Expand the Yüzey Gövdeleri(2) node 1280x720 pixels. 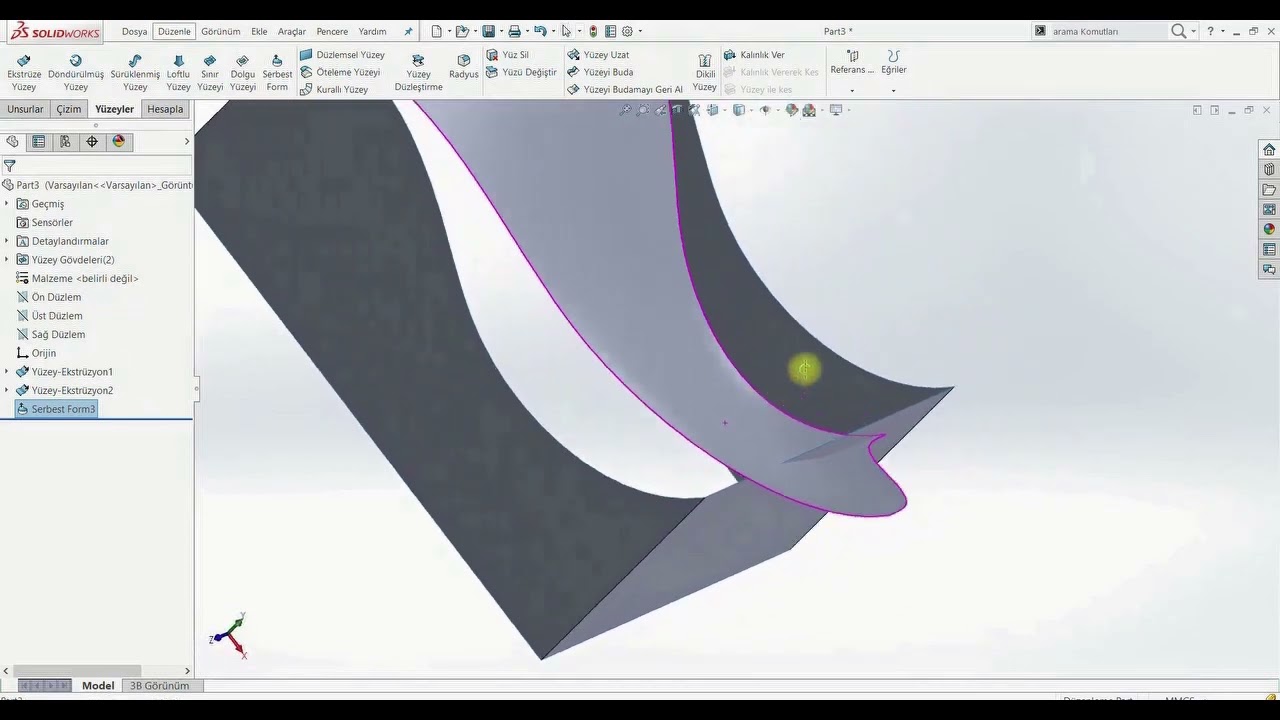(x=6, y=260)
